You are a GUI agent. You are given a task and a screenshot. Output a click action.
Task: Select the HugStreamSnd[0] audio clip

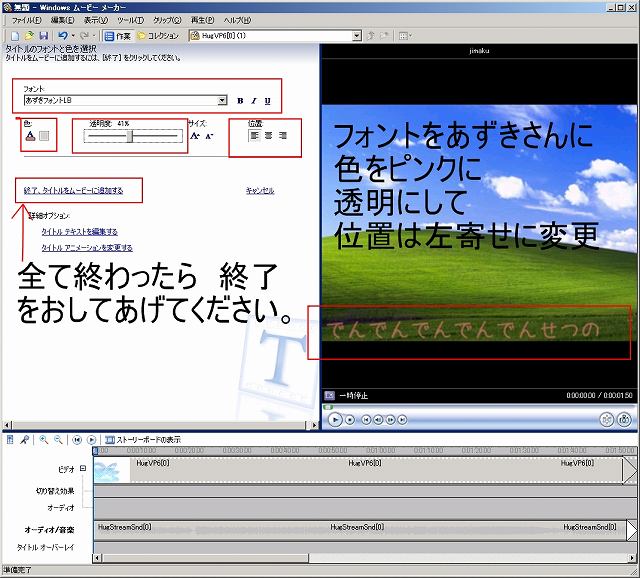(x=360, y=531)
